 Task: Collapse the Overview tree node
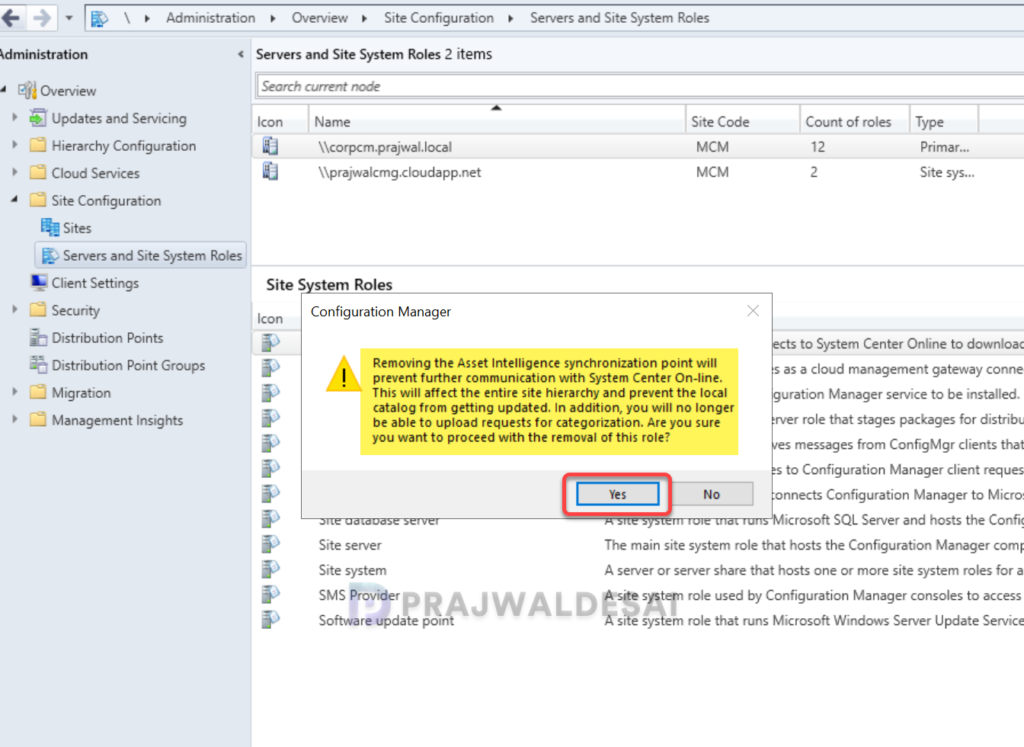[x=5, y=89]
